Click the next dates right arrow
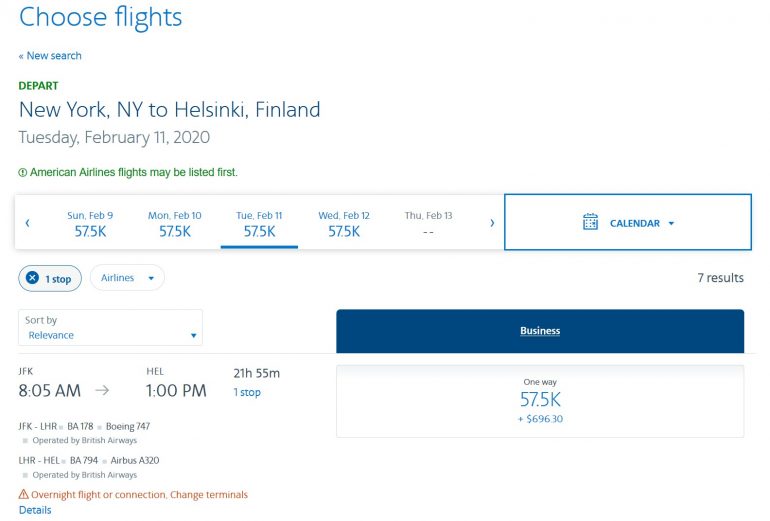Image resolution: width=770 pixels, height=521 pixels. click(x=492, y=223)
